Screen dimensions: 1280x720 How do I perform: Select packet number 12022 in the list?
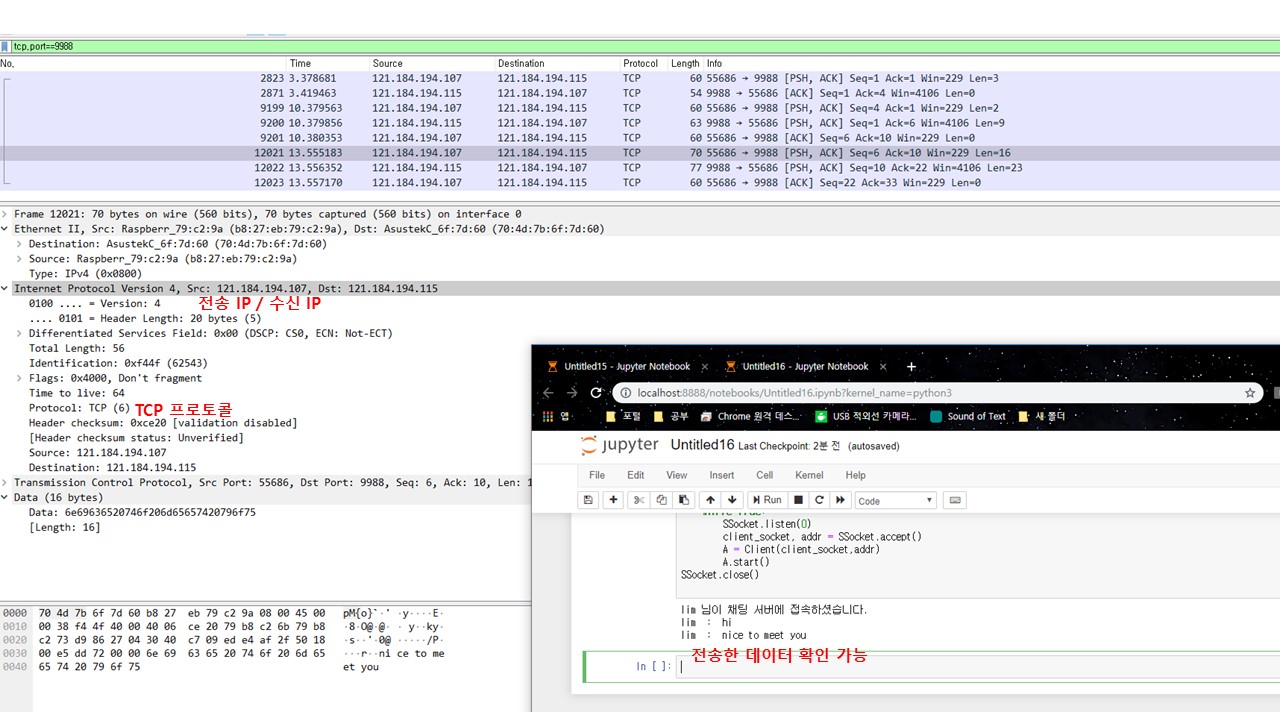tap(640, 168)
